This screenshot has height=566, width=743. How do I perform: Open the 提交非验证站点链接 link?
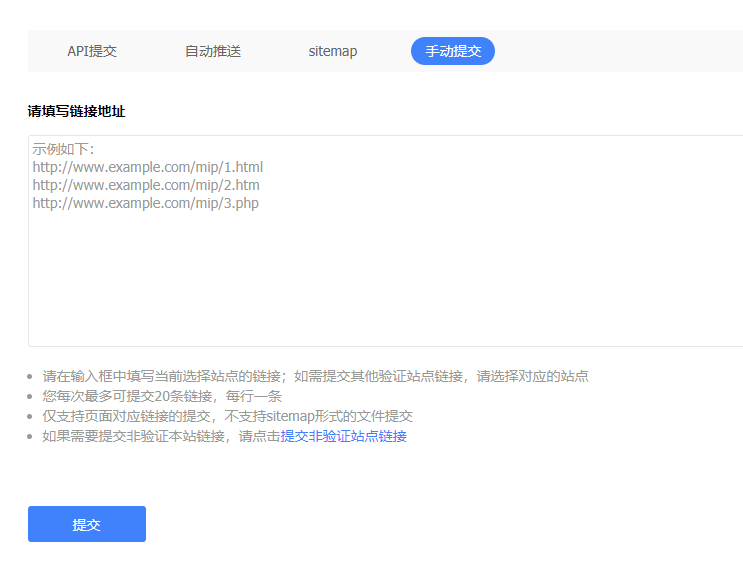tap(344, 436)
